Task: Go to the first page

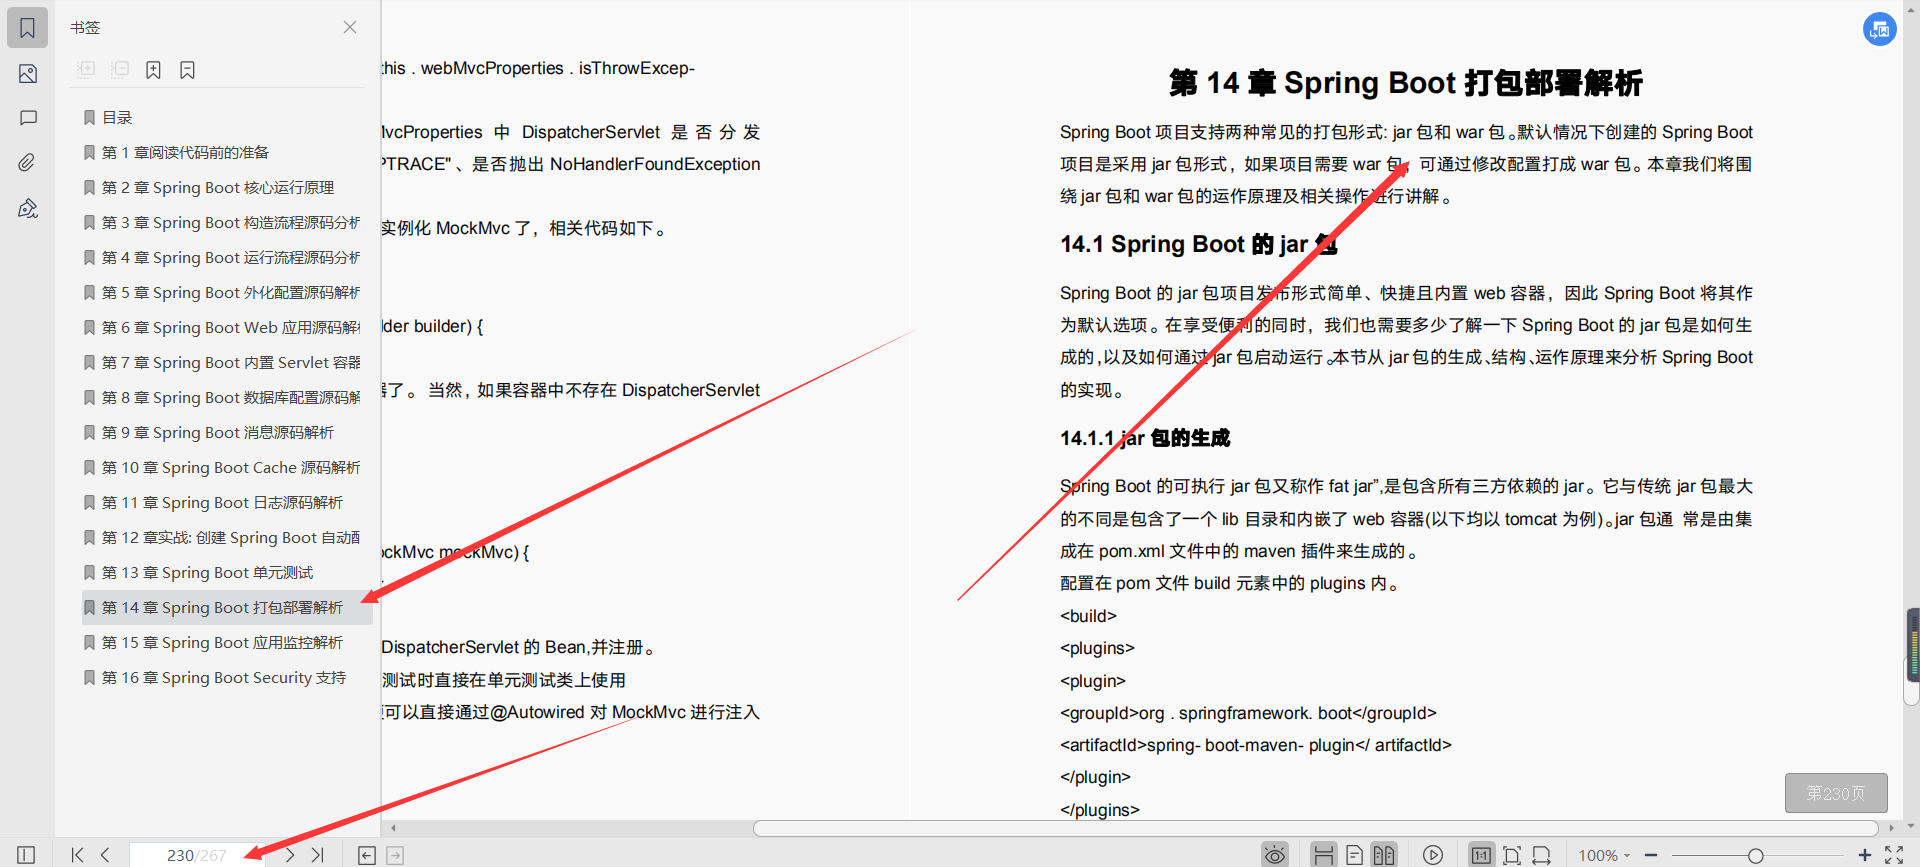Action: (x=77, y=855)
